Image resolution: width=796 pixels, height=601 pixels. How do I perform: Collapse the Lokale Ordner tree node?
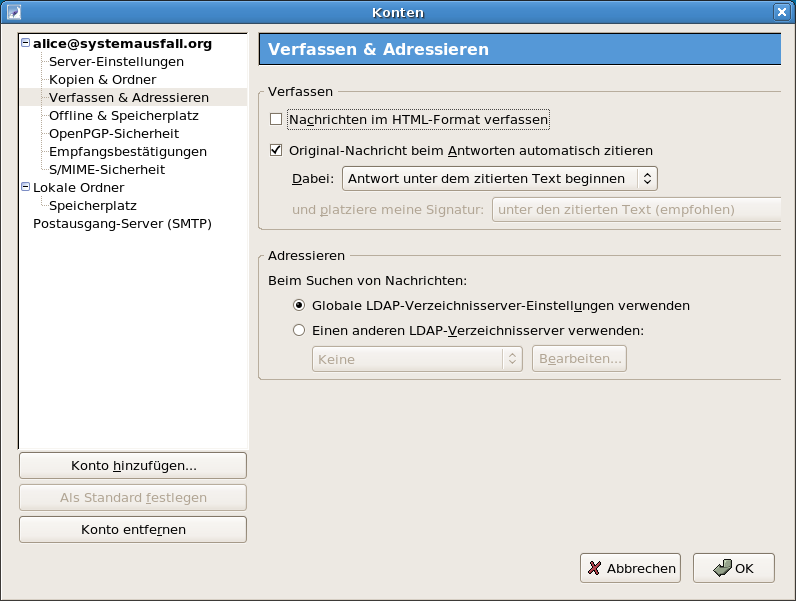pyautogui.click(x=25, y=187)
